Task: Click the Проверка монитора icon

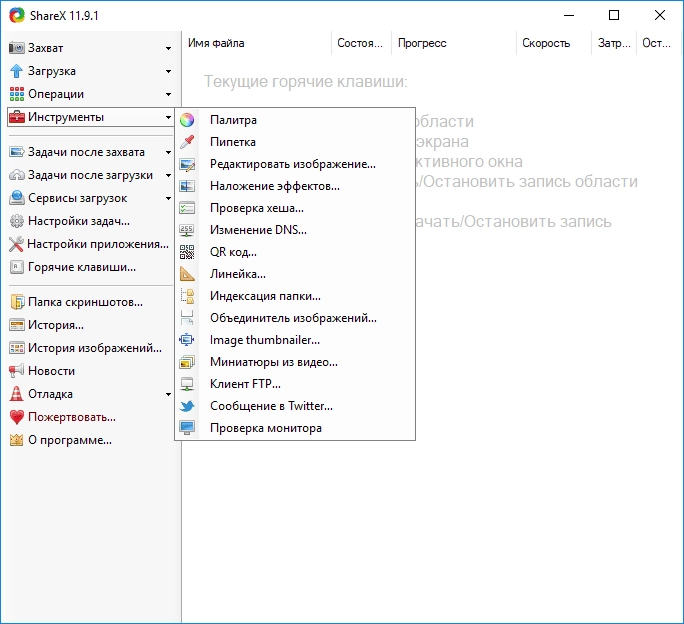Action: pos(187,428)
